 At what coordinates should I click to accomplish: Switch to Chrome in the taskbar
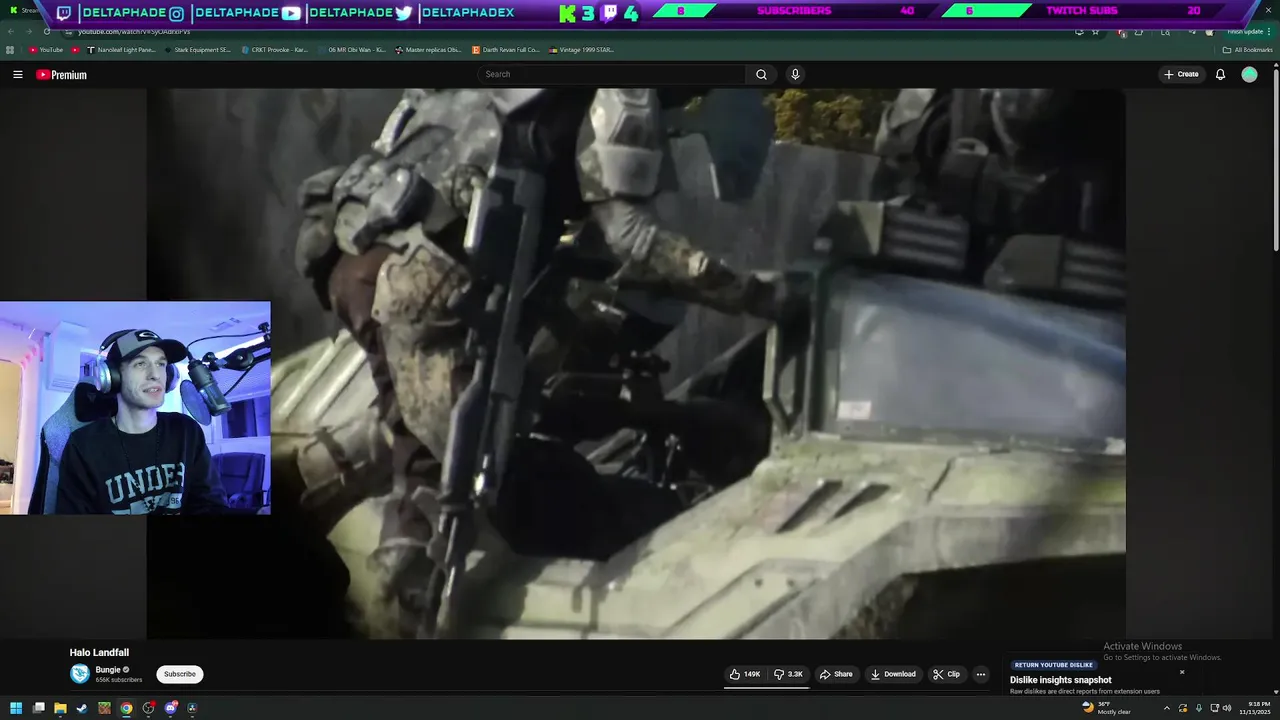[x=126, y=708]
